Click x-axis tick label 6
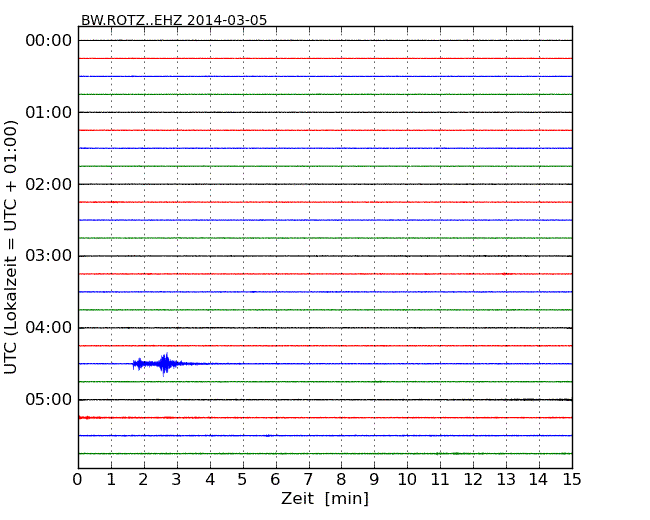Viewport: 650px width, 520px height. (x=275, y=480)
